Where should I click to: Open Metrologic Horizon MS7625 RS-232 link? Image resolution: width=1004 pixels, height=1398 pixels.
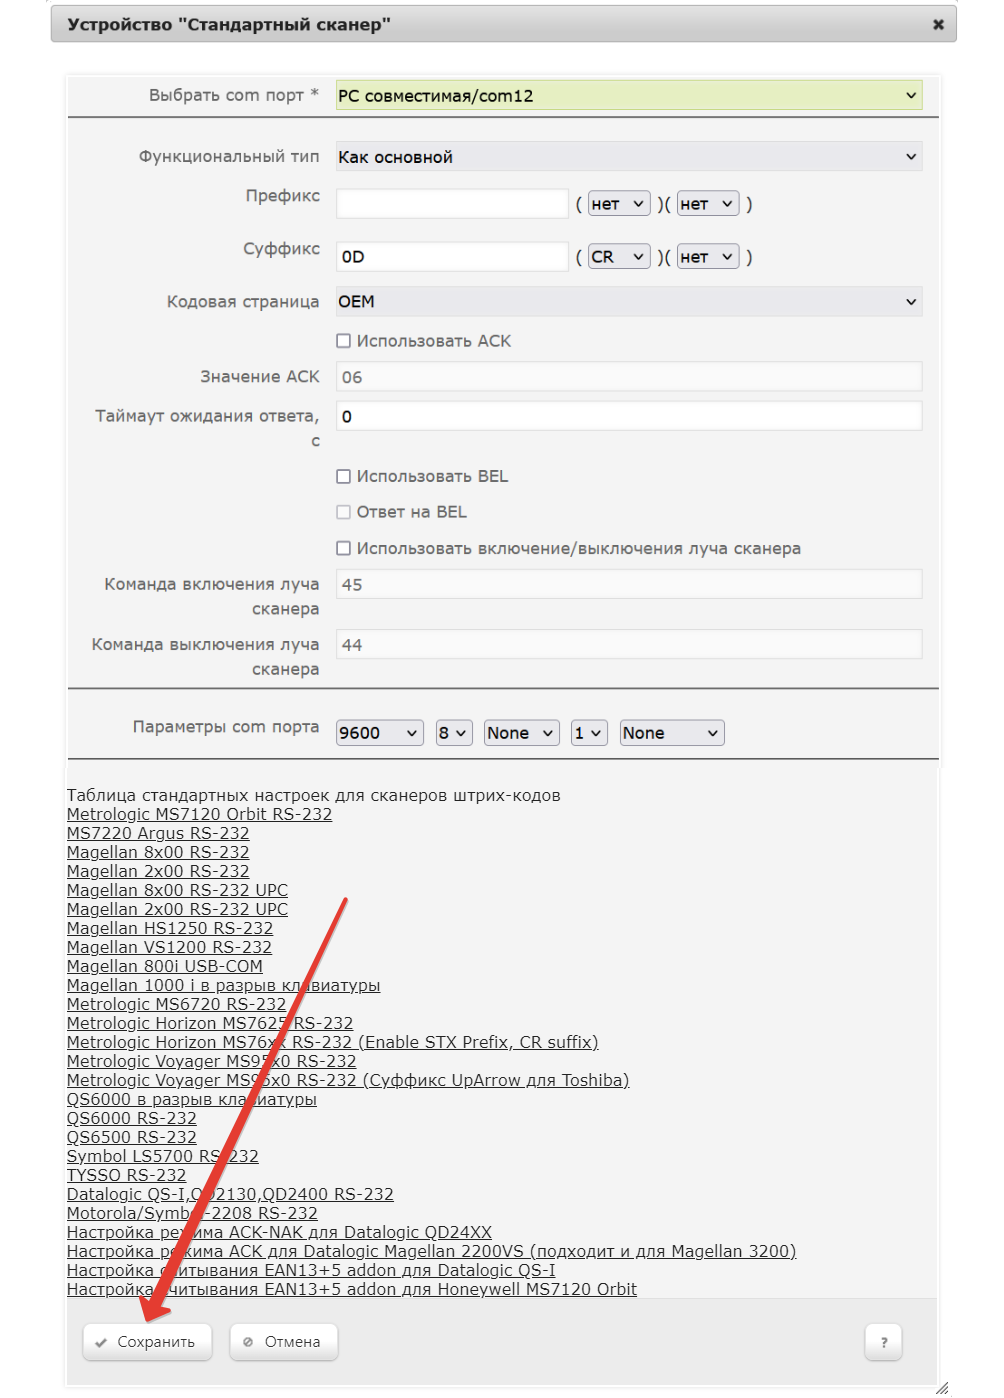tap(210, 1023)
